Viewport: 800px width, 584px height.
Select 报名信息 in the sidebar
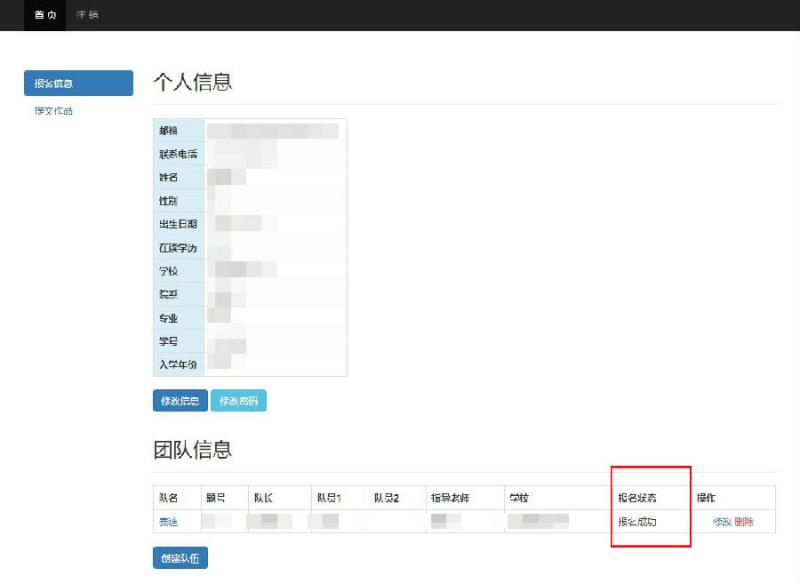(x=79, y=83)
